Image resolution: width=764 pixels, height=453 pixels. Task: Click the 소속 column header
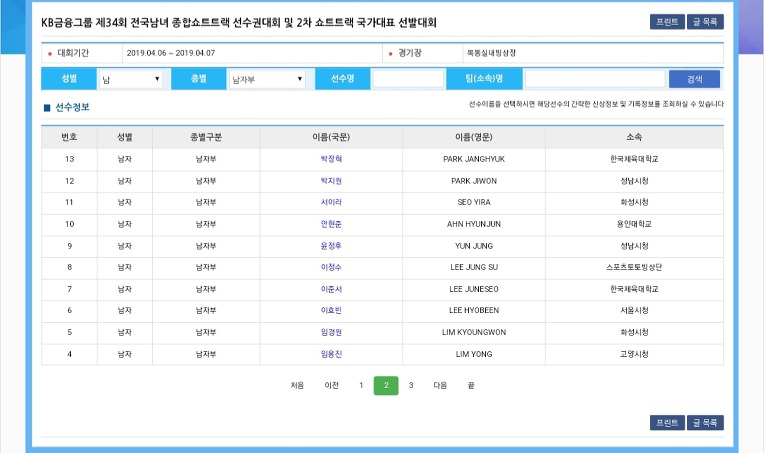coord(634,137)
